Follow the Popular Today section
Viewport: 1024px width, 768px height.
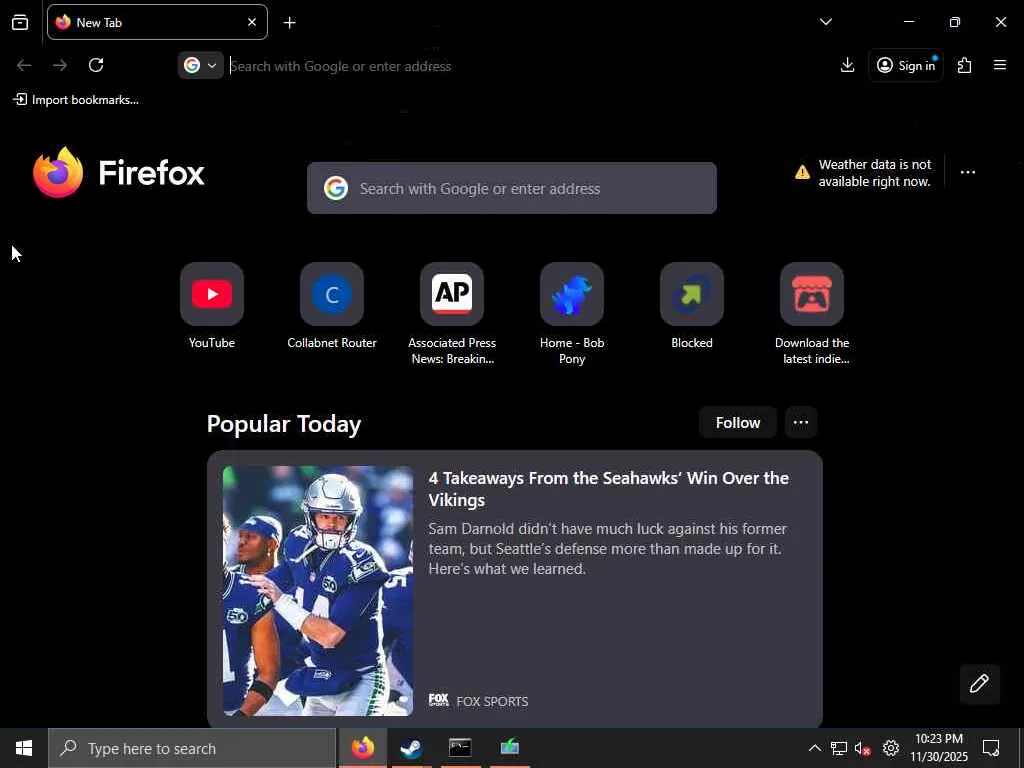point(738,423)
